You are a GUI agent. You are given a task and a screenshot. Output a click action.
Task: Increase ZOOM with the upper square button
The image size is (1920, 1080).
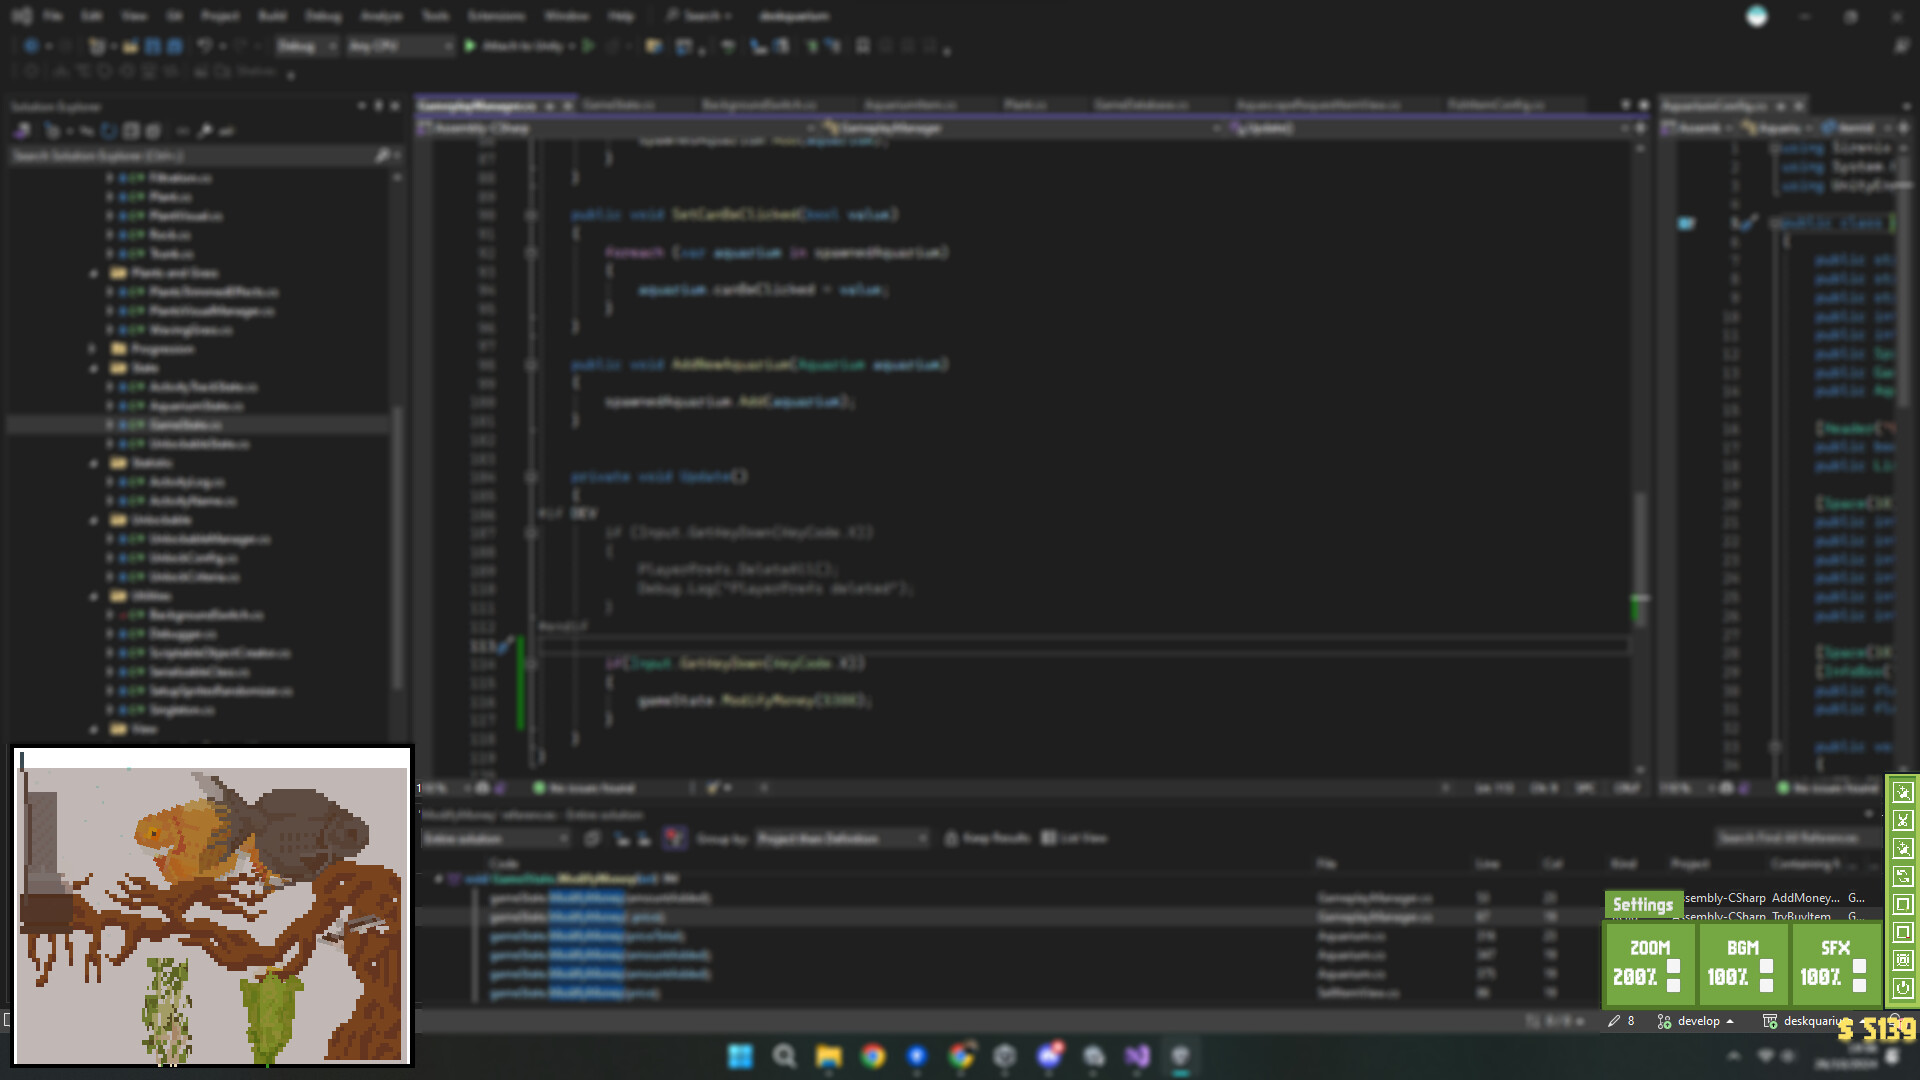click(x=1673, y=966)
